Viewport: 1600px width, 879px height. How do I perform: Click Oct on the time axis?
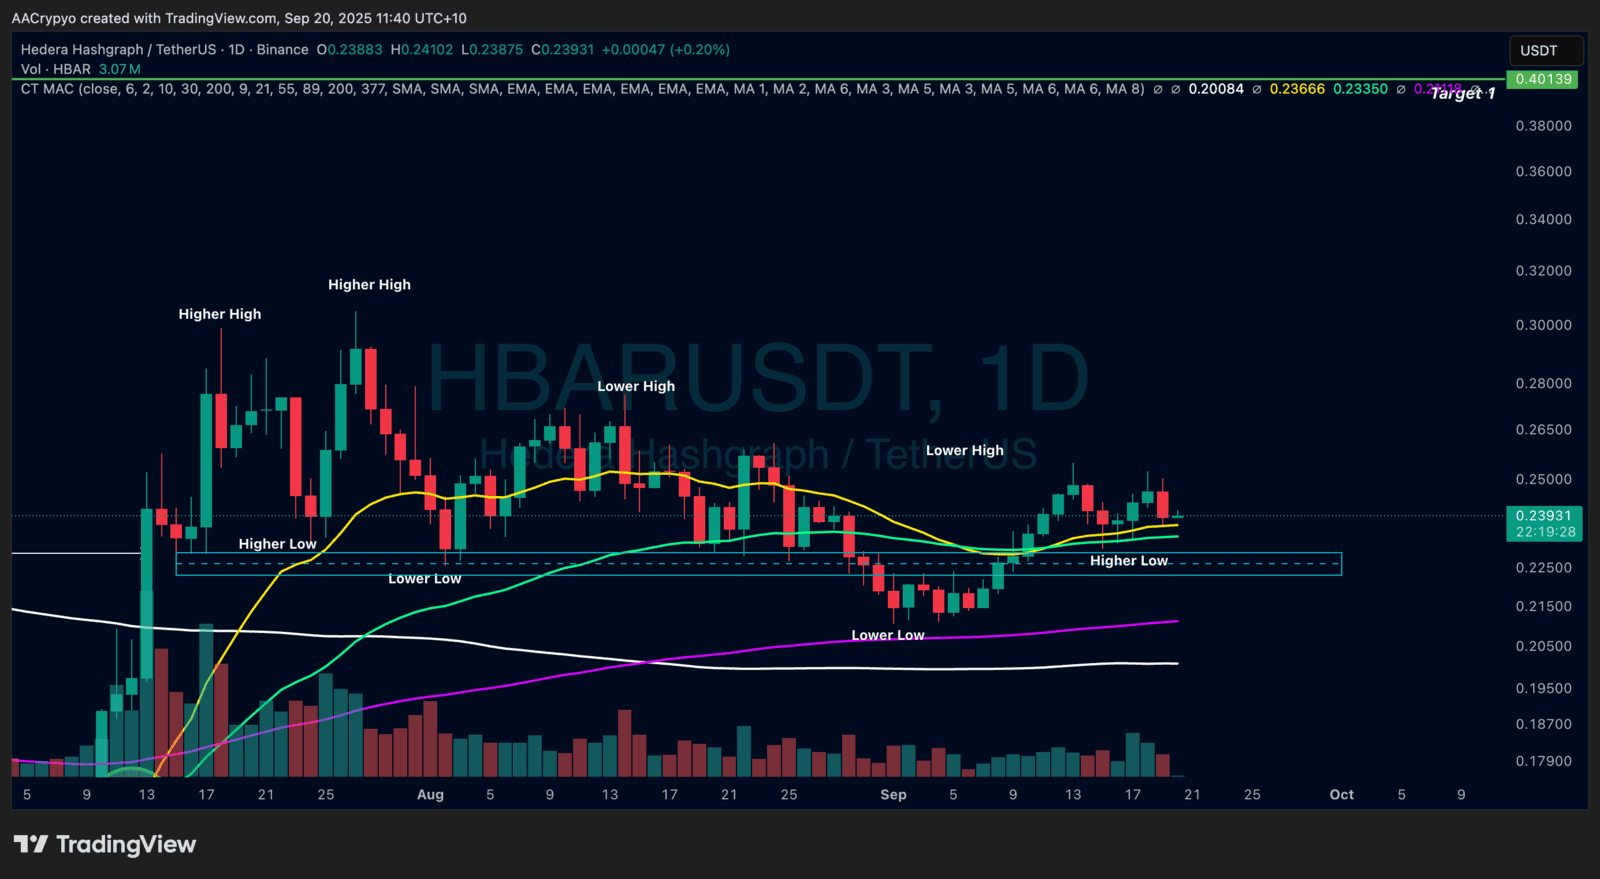tap(1341, 795)
